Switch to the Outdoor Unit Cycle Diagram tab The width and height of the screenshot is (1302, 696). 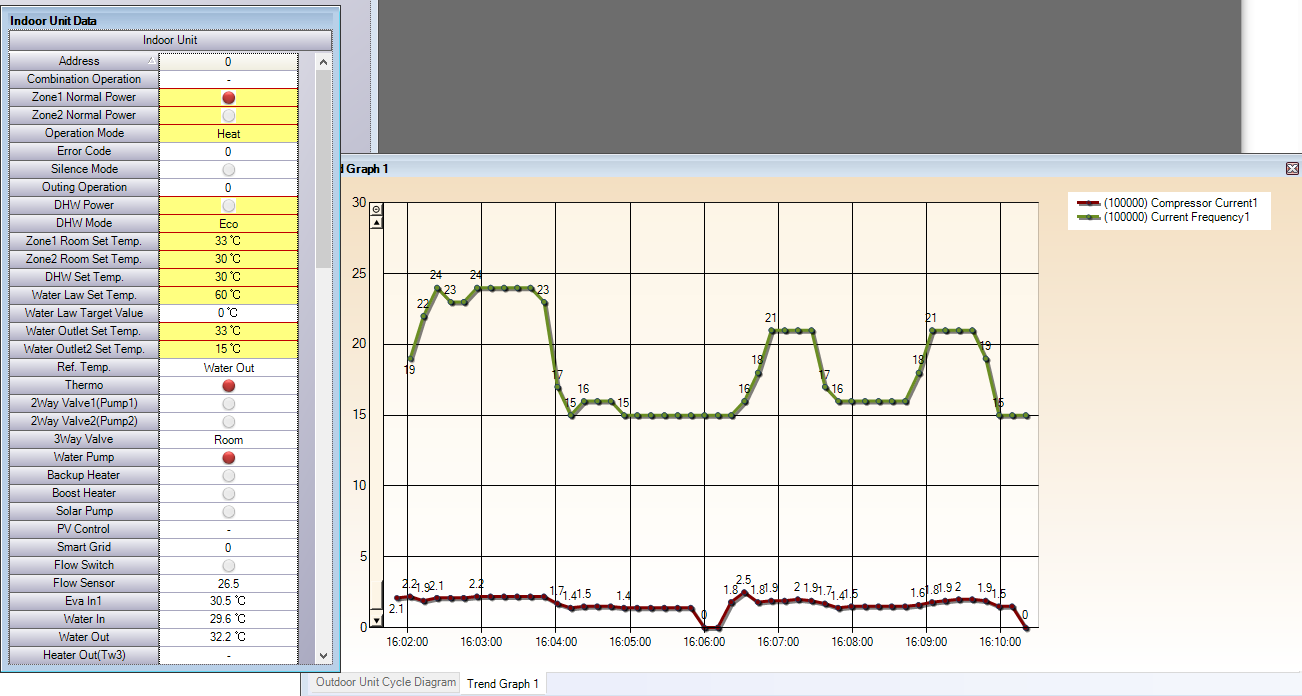(383, 683)
